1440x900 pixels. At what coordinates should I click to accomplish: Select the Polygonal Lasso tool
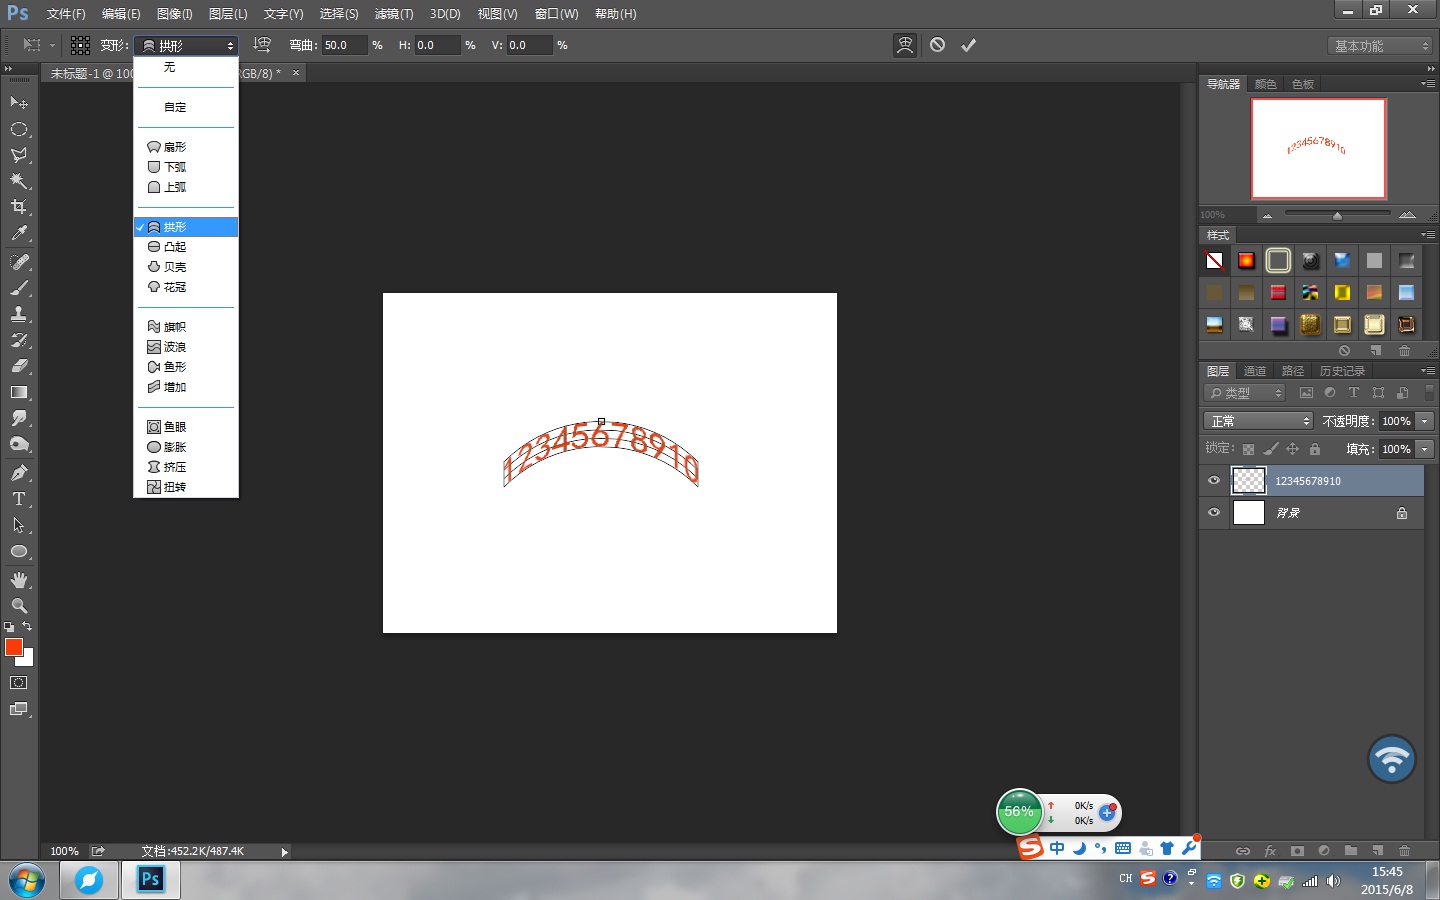click(19, 155)
